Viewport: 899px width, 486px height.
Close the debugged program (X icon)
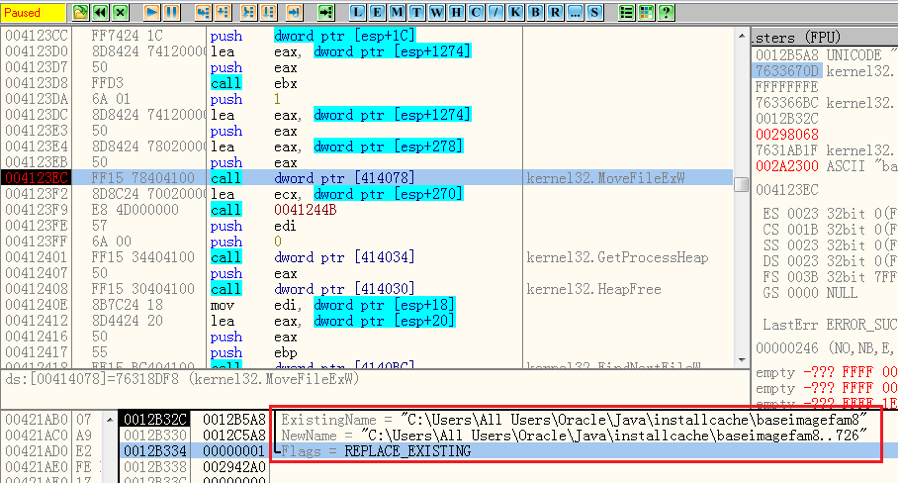120,12
